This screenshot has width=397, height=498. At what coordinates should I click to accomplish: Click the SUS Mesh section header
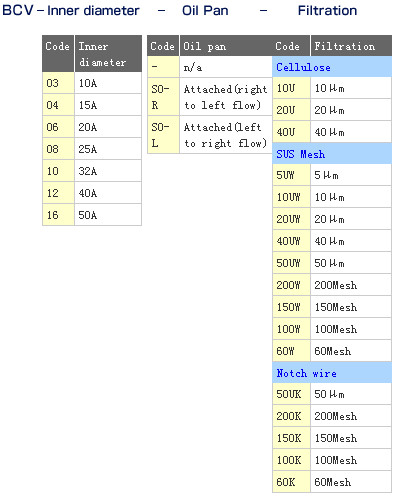point(332,154)
